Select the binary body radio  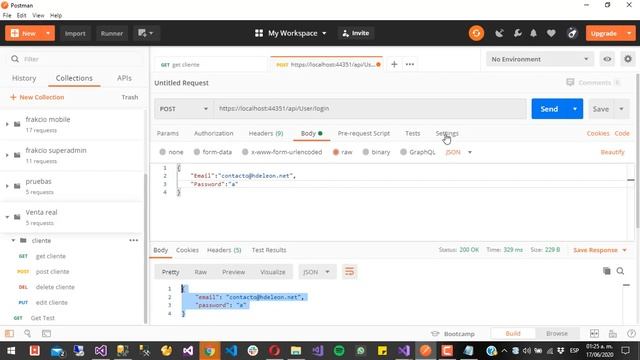coord(366,152)
